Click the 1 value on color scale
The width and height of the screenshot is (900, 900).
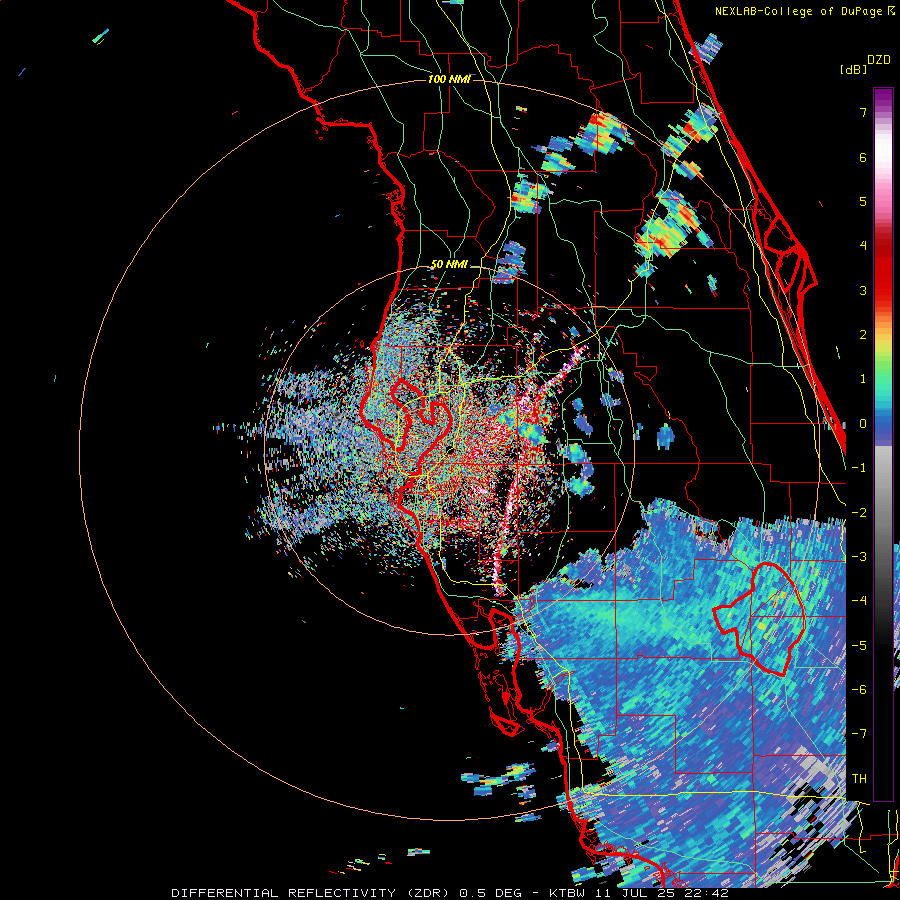(863, 379)
